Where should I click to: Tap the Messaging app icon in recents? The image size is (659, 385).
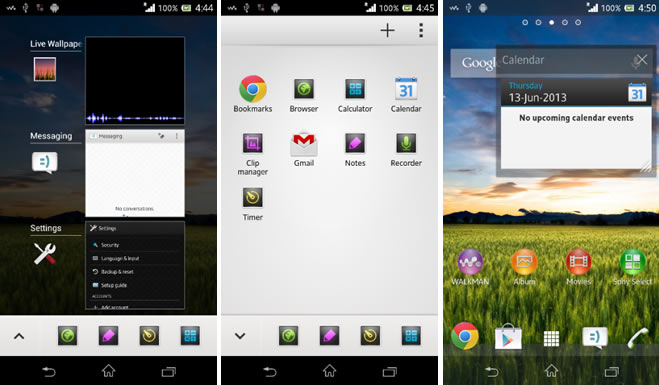click(x=45, y=162)
